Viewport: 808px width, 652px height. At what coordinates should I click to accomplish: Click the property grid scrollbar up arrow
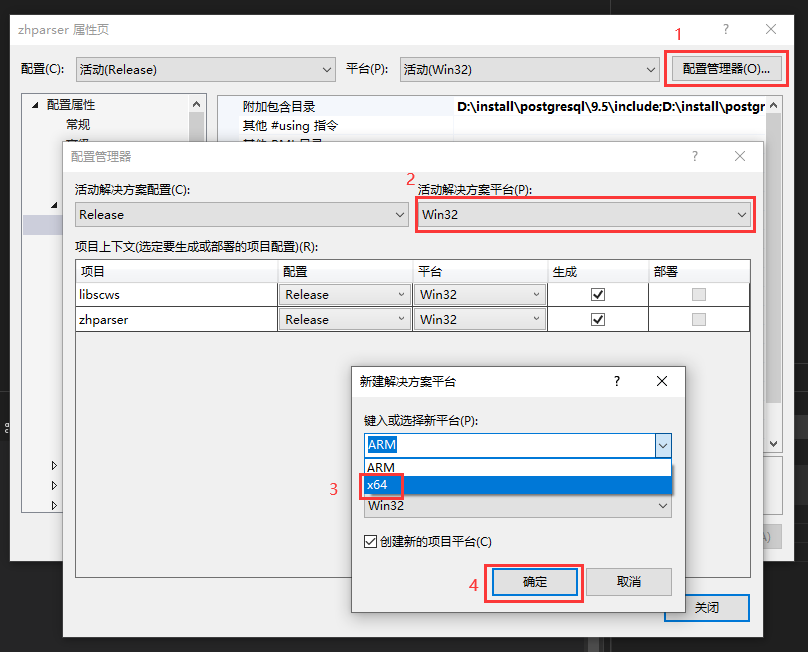point(773,105)
